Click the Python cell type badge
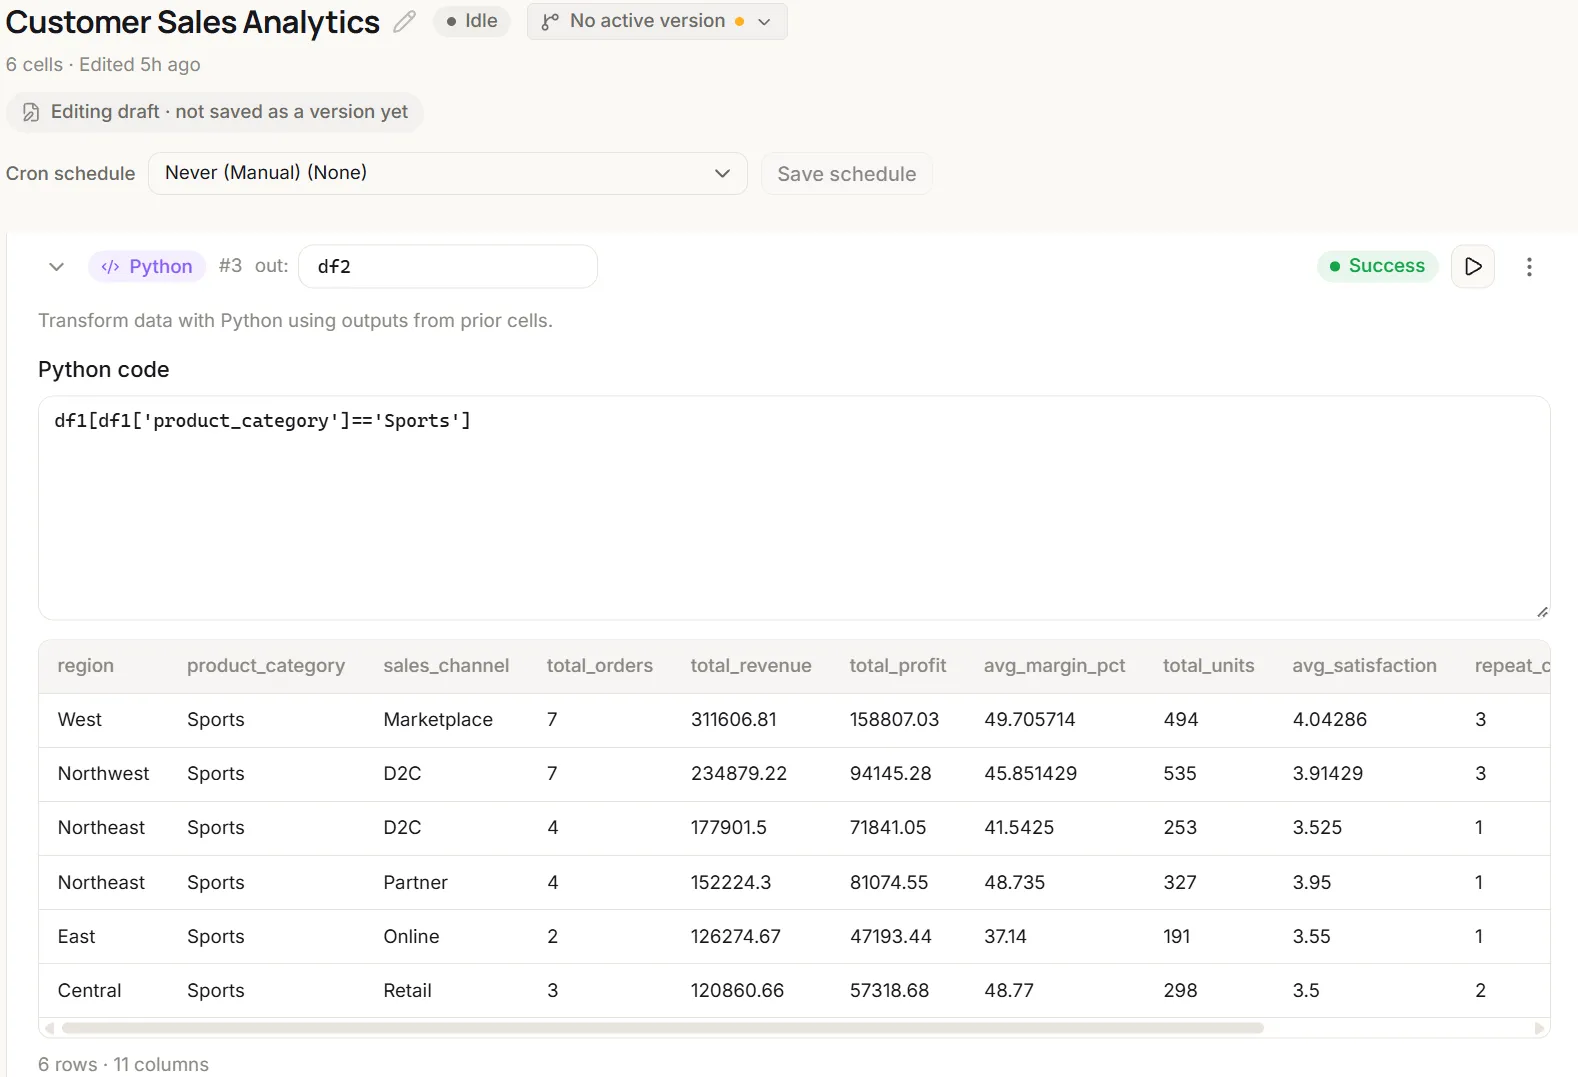1578x1077 pixels. [x=147, y=267]
